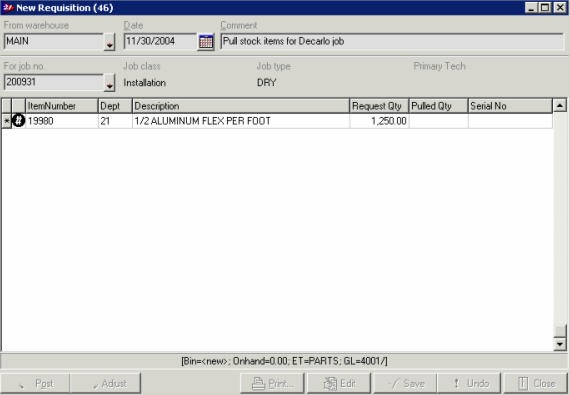Click the Adjust button
Viewport: 570px width, 395px height.
pyautogui.click(x=105, y=383)
